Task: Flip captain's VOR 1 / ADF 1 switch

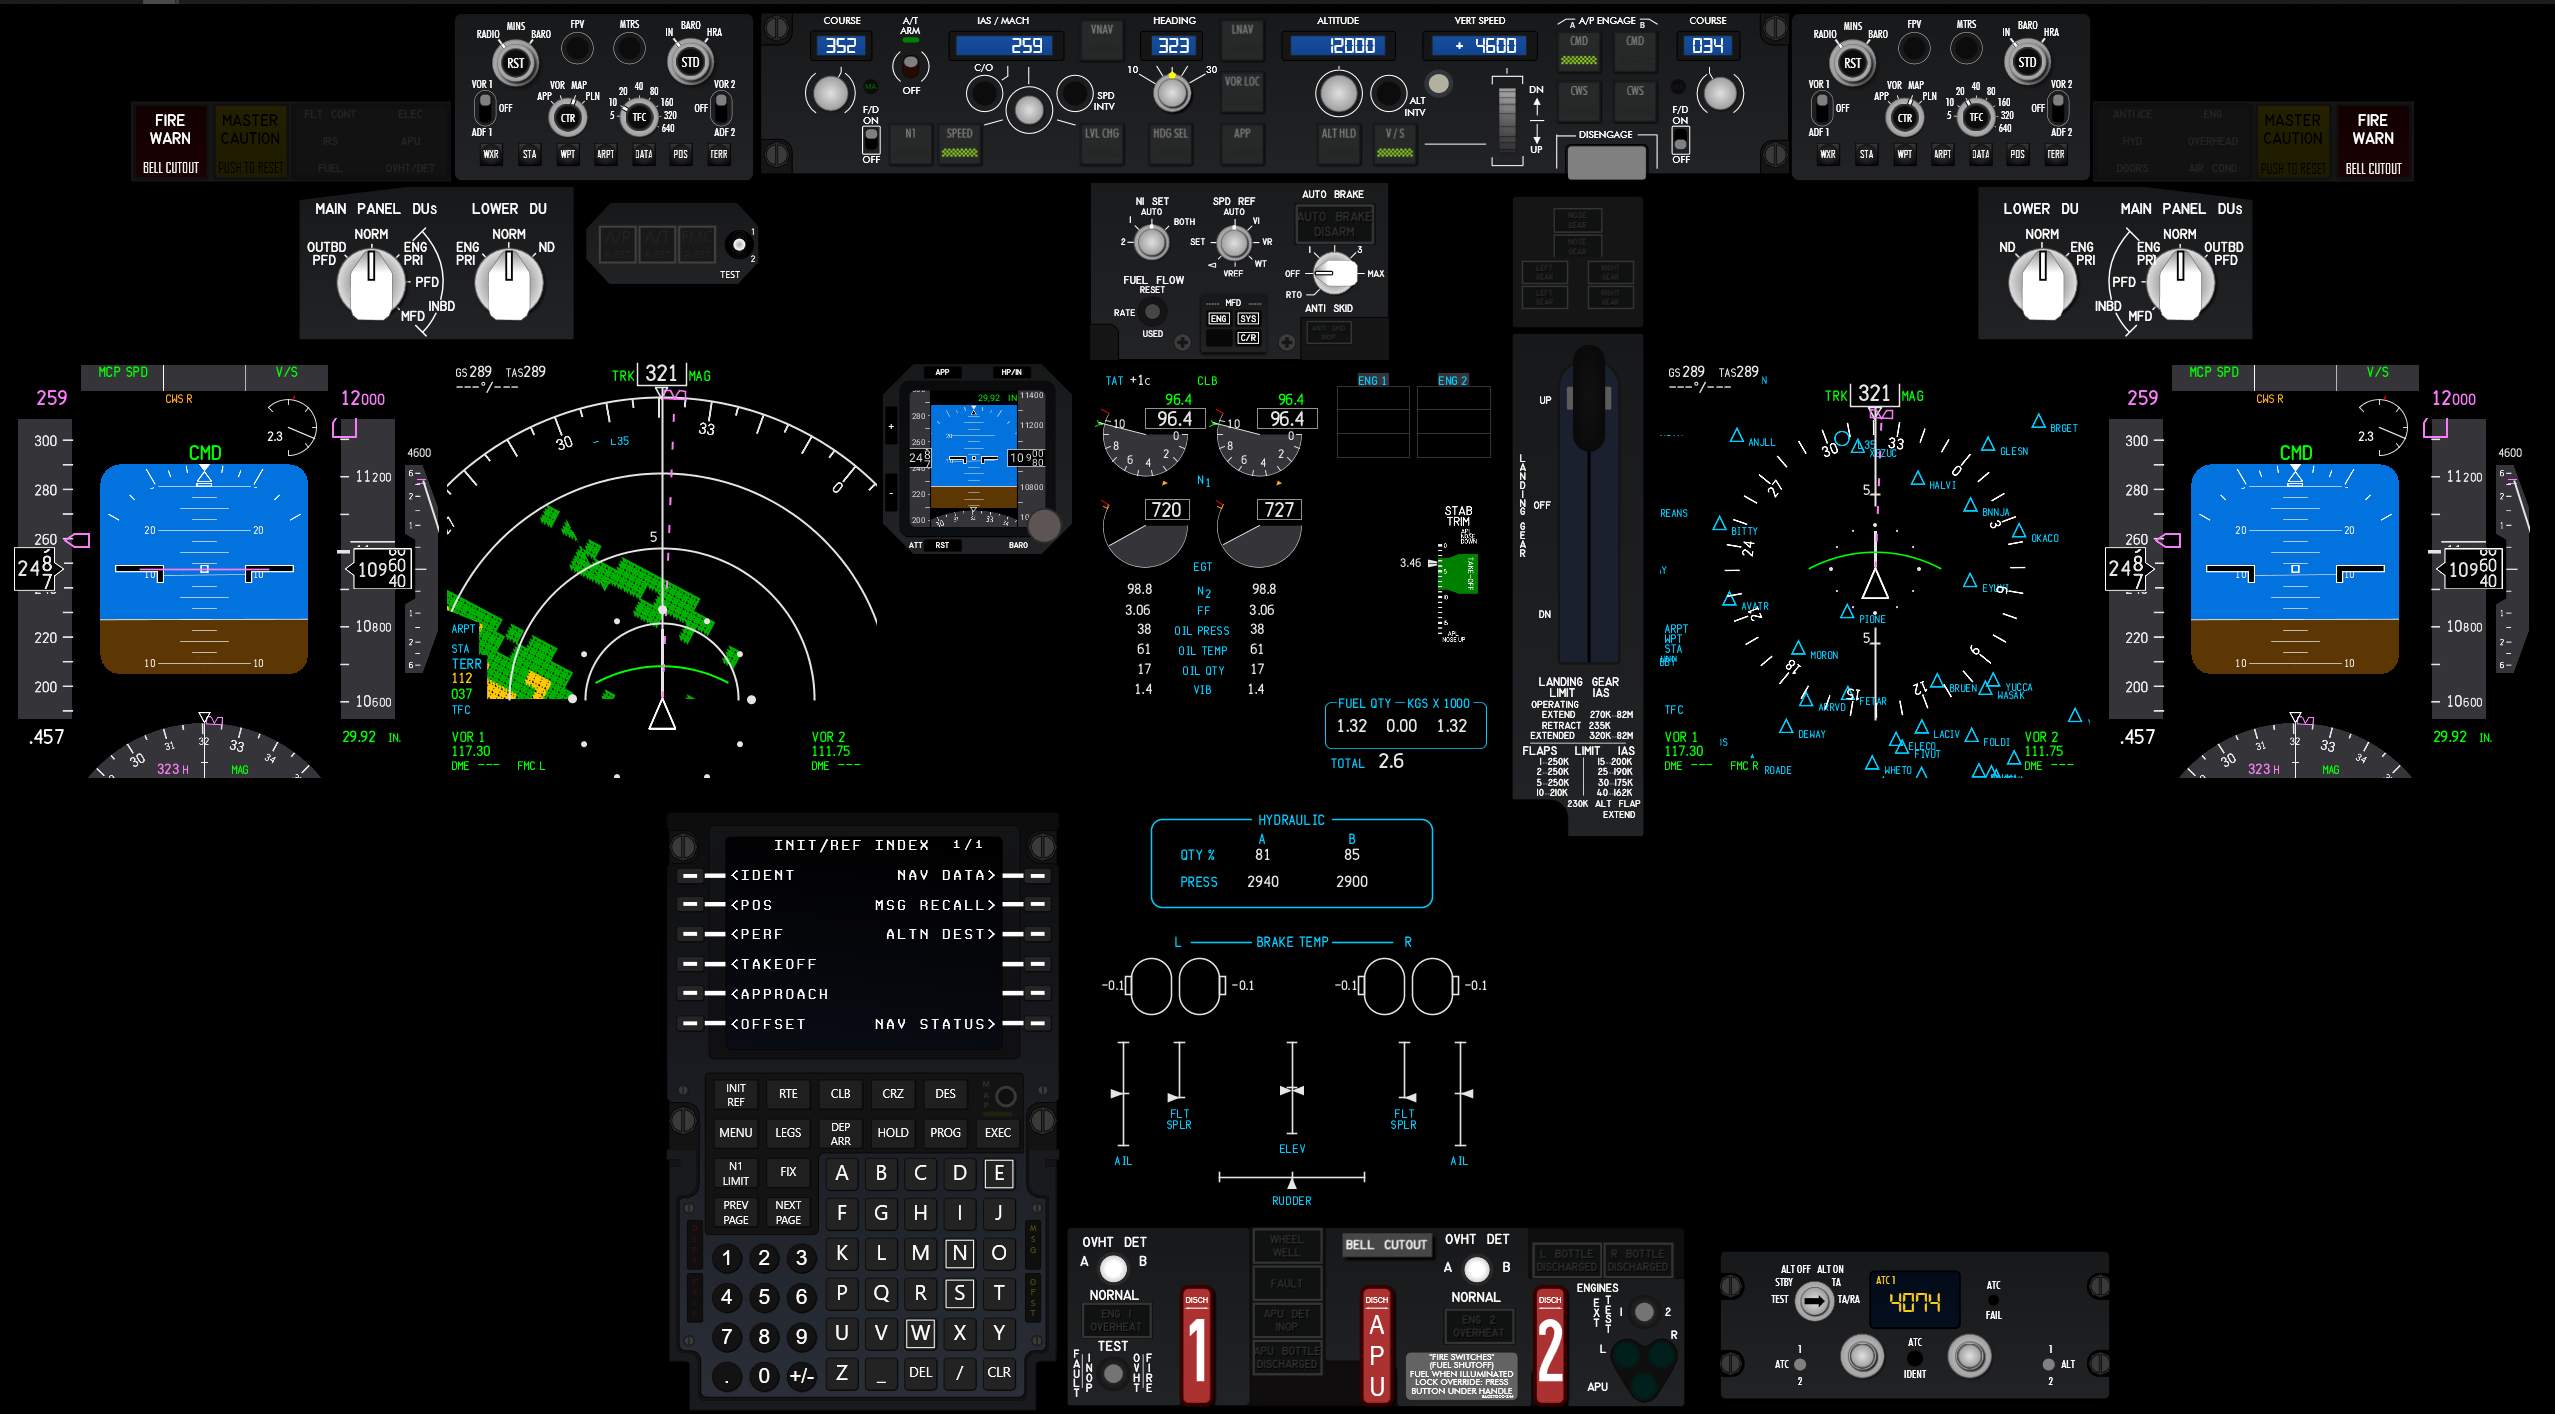Action: tap(484, 107)
